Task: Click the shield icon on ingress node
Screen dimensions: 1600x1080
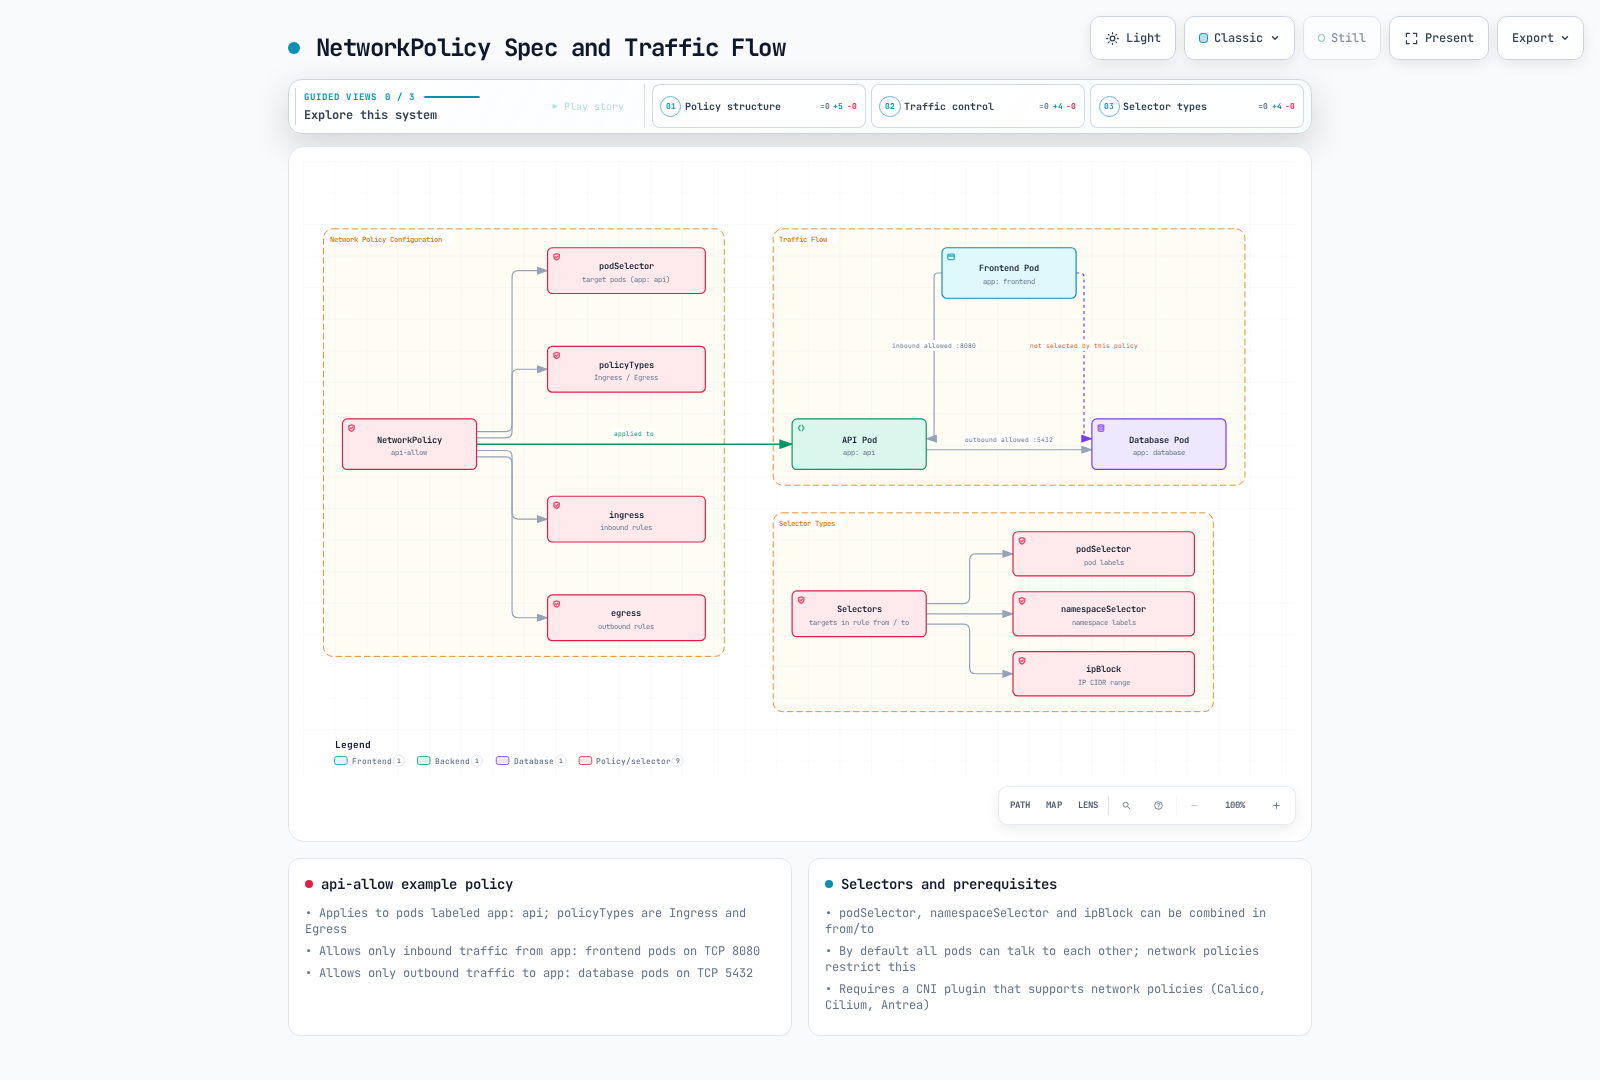Action: tap(557, 505)
